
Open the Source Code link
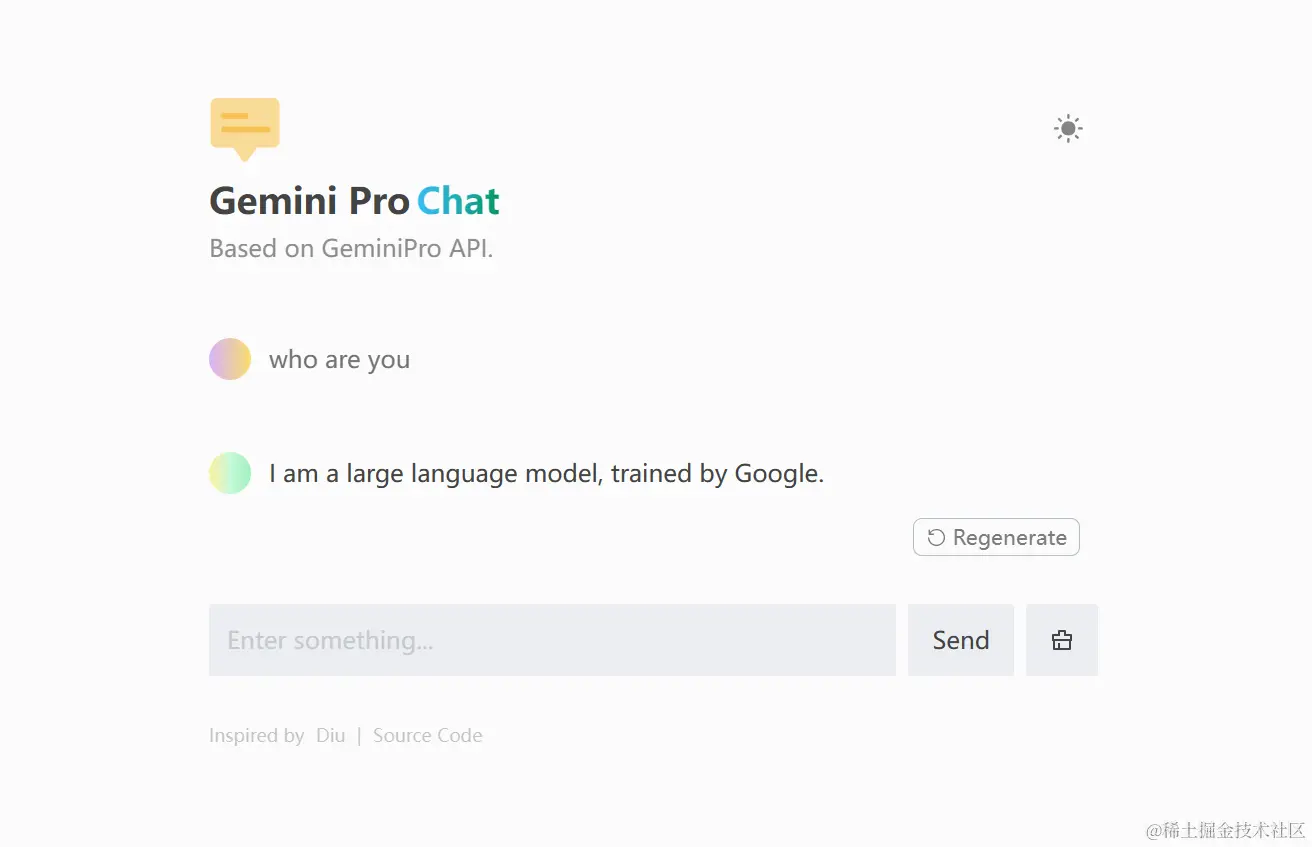pos(427,736)
